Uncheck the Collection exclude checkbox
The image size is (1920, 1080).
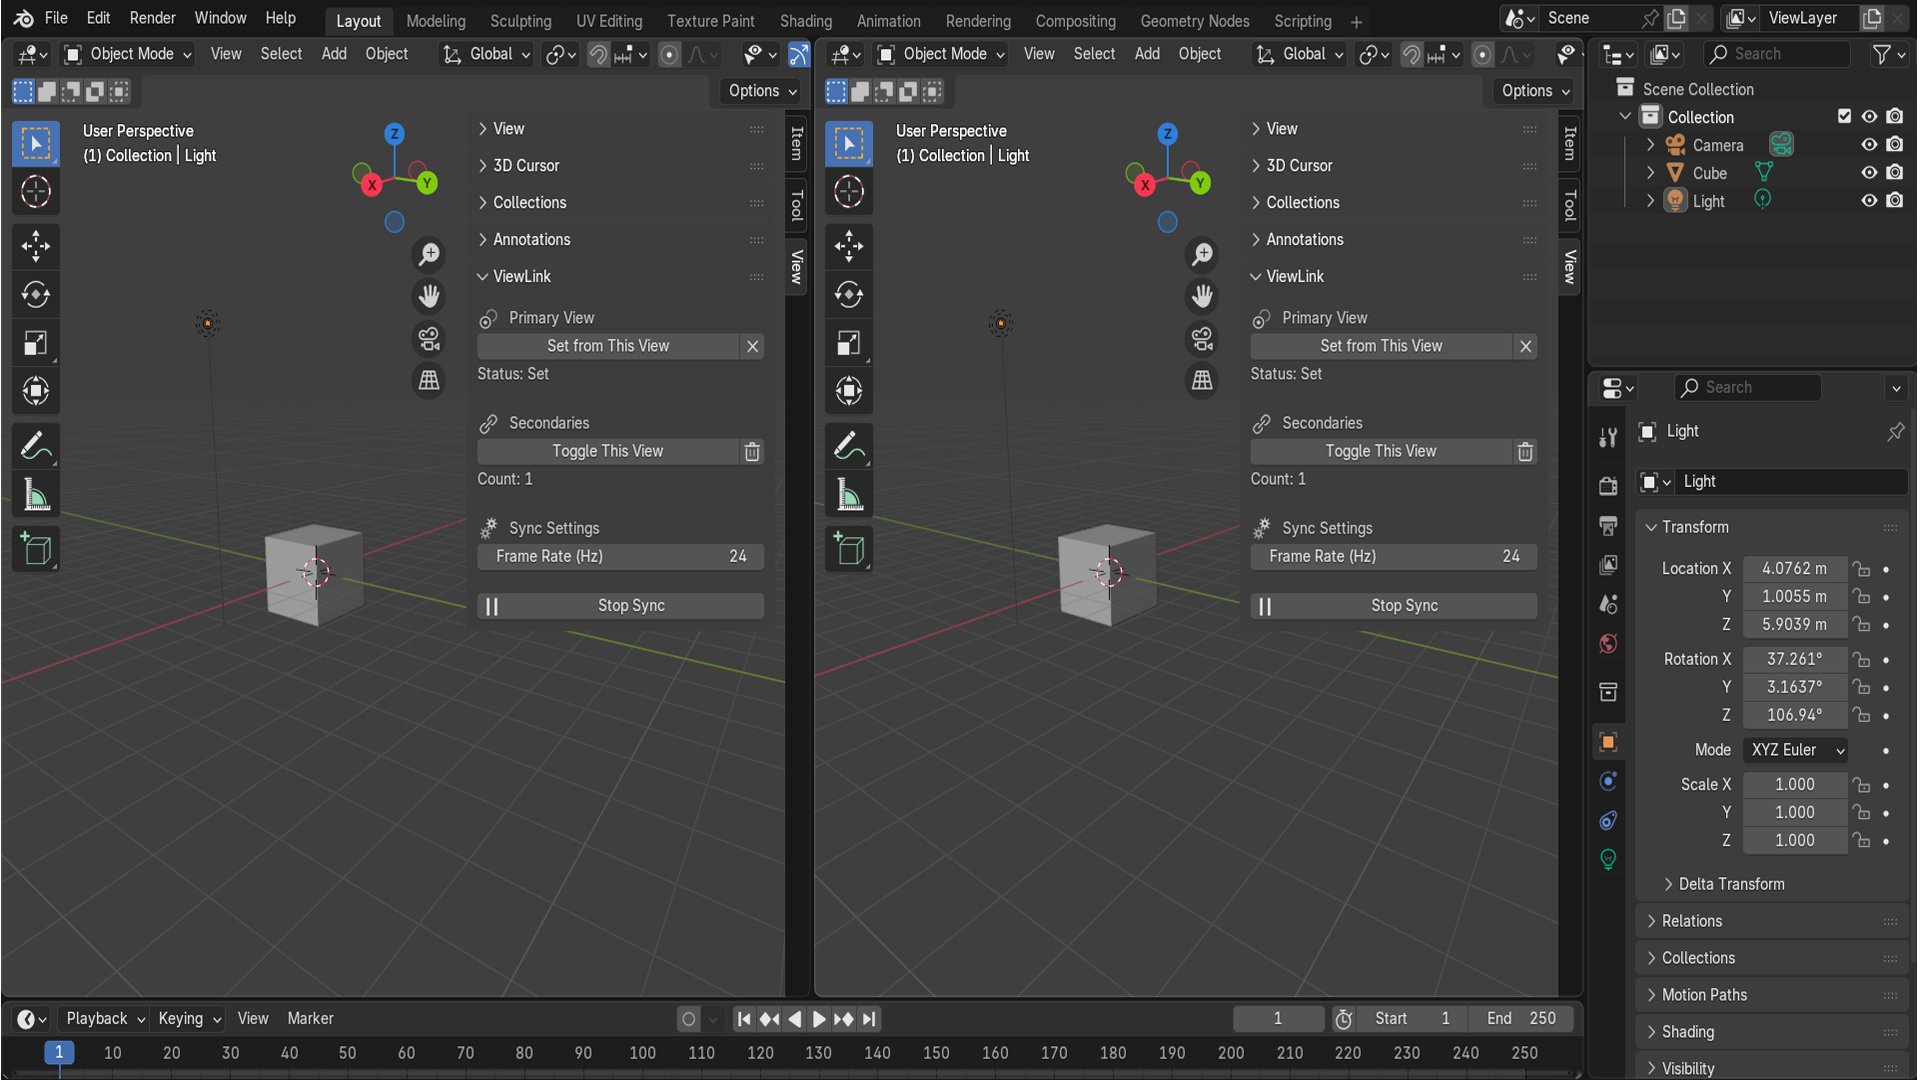1844,117
